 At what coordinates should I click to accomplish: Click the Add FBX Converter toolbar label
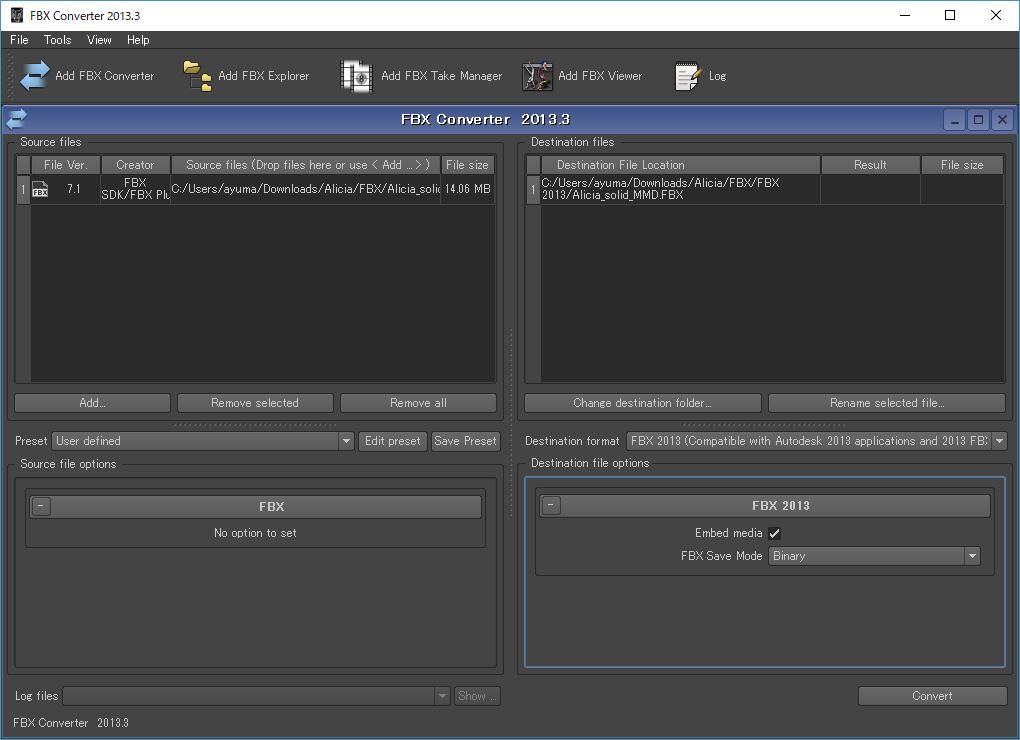[105, 75]
